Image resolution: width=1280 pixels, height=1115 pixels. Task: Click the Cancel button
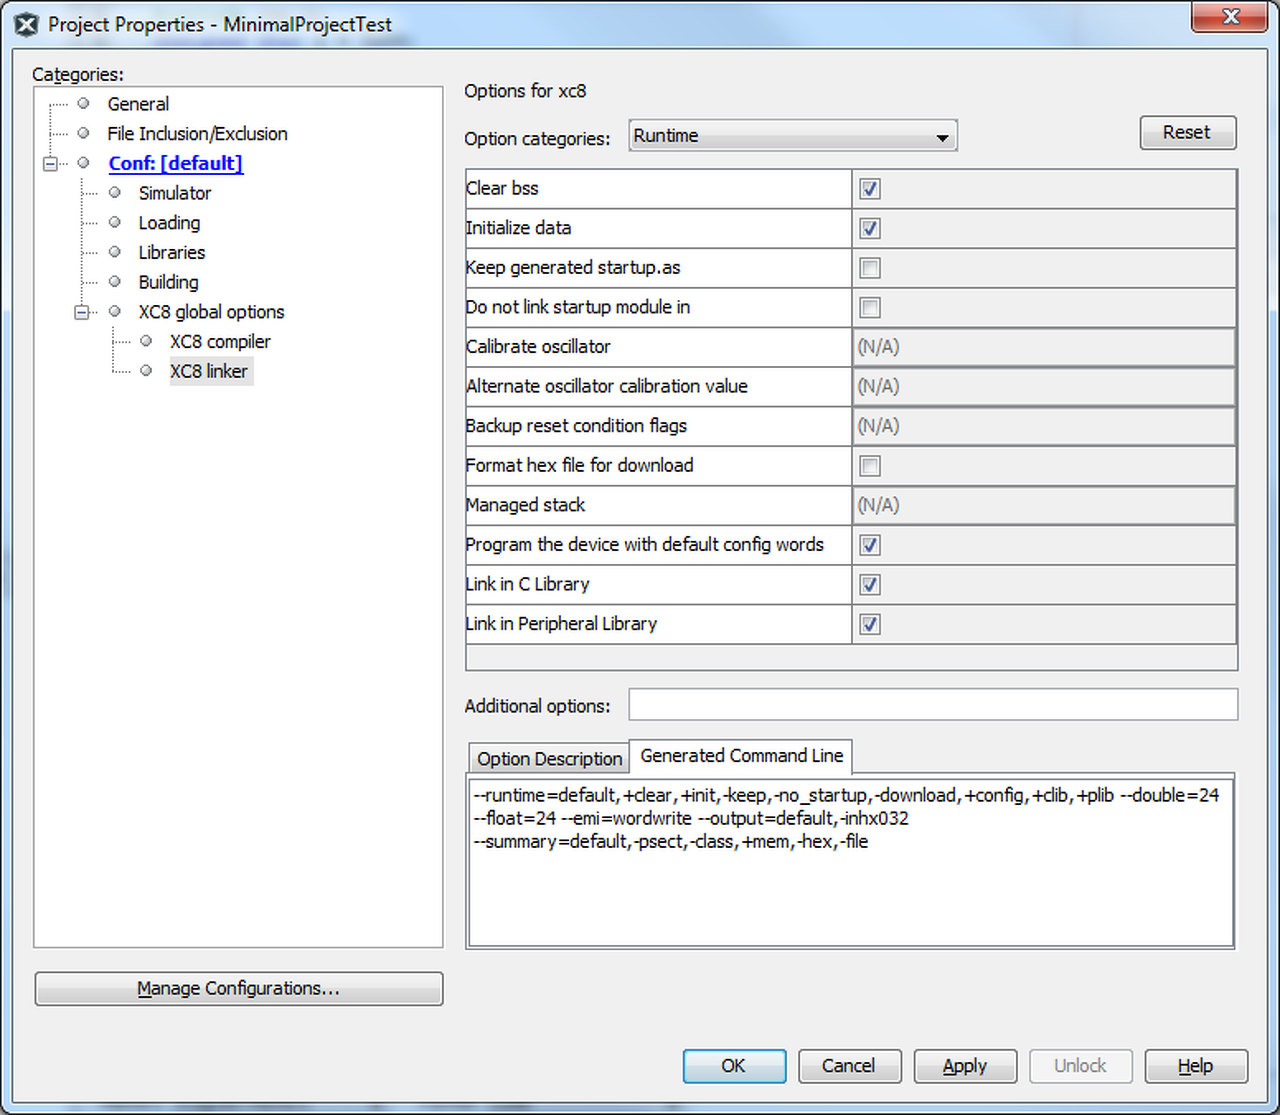pos(849,1066)
